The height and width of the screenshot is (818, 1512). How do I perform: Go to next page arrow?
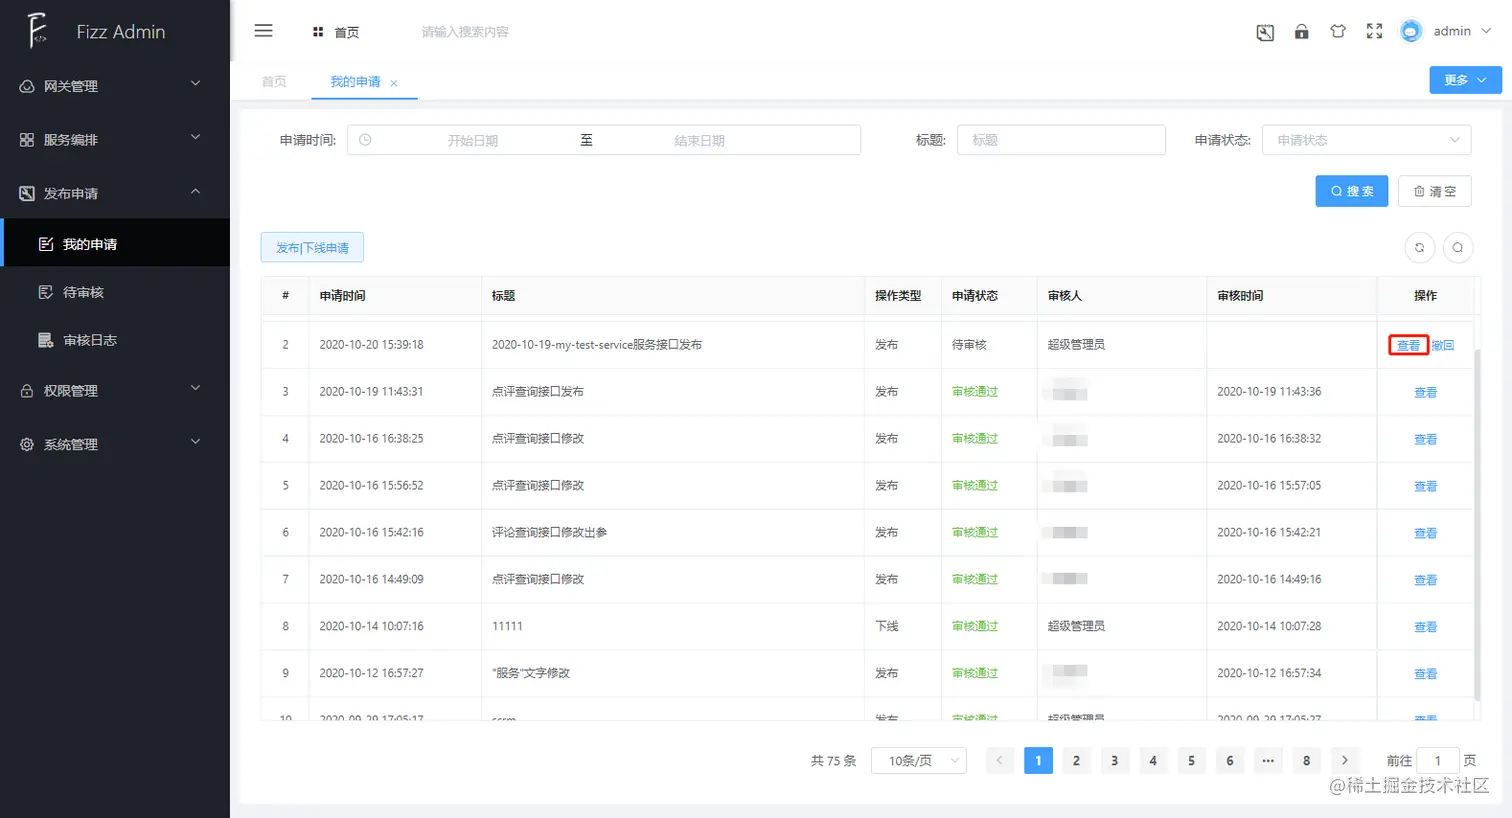1345,761
